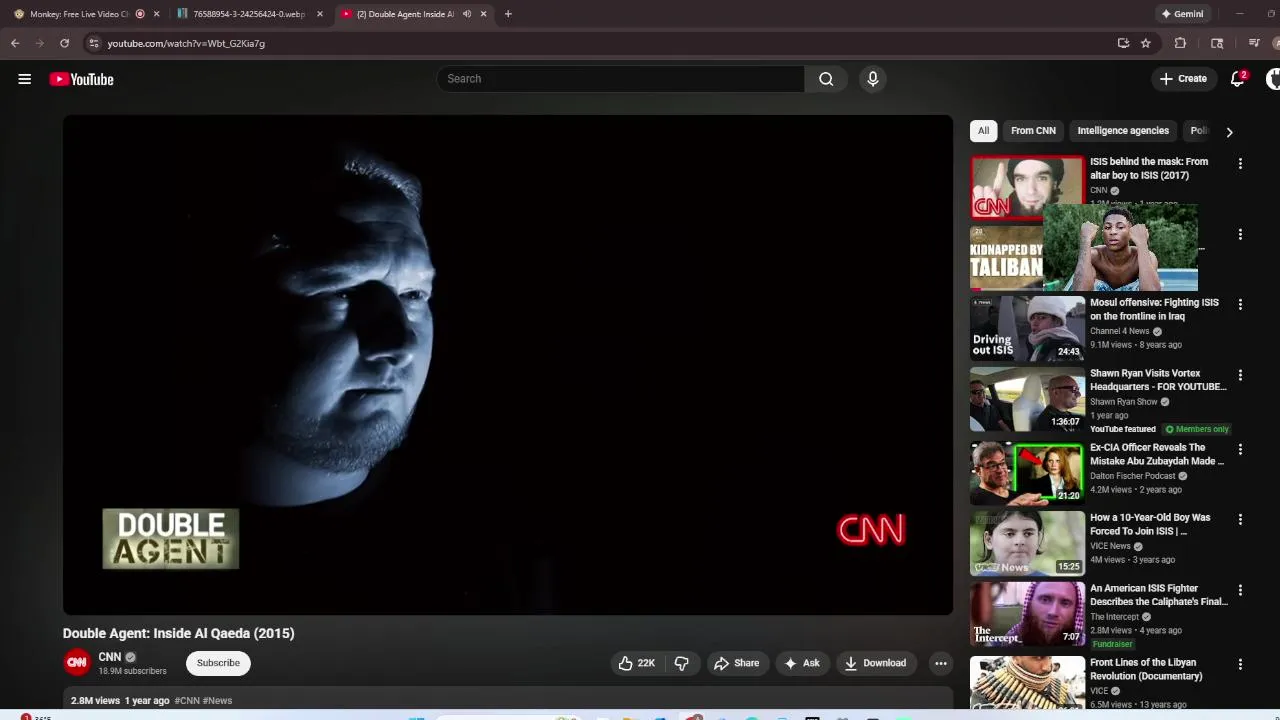Click the browser address bar URL
The height and width of the screenshot is (720, 1280).
(186, 43)
